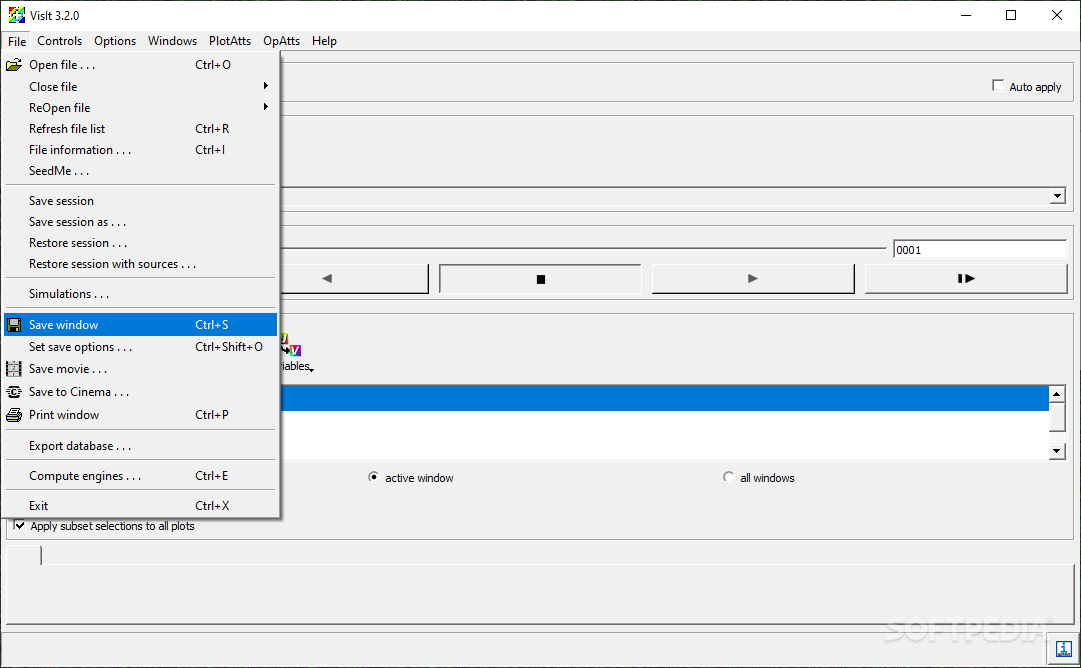Choose Exit from the File menu
The height and width of the screenshot is (668, 1081).
141,505
